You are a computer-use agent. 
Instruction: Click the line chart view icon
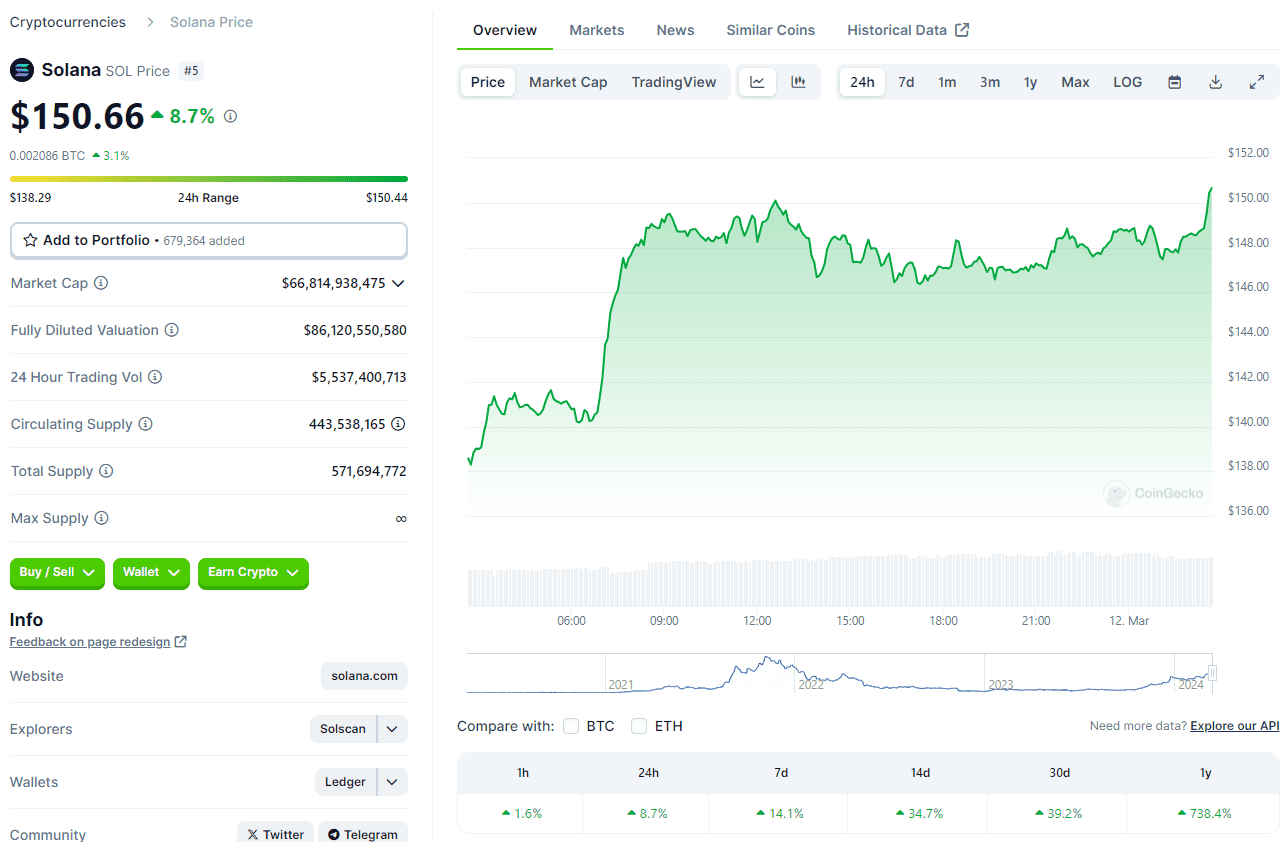tap(757, 82)
